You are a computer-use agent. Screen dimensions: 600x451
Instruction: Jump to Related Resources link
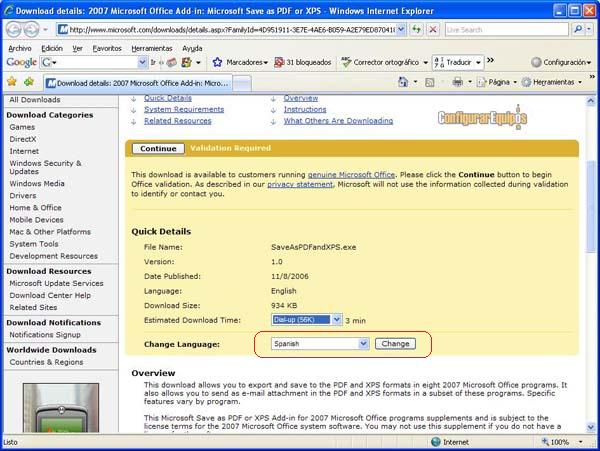click(x=178, y=121)
